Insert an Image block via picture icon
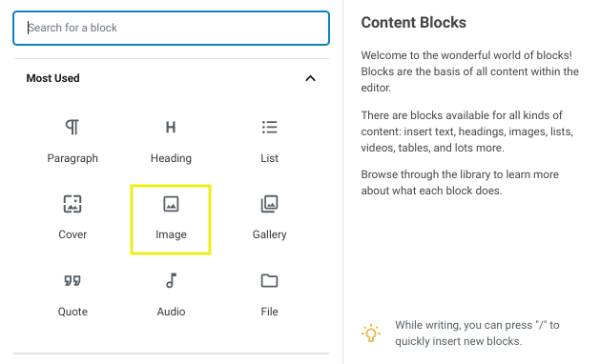Viewport: 600px width, 364px height. click(x=171, y=204)
